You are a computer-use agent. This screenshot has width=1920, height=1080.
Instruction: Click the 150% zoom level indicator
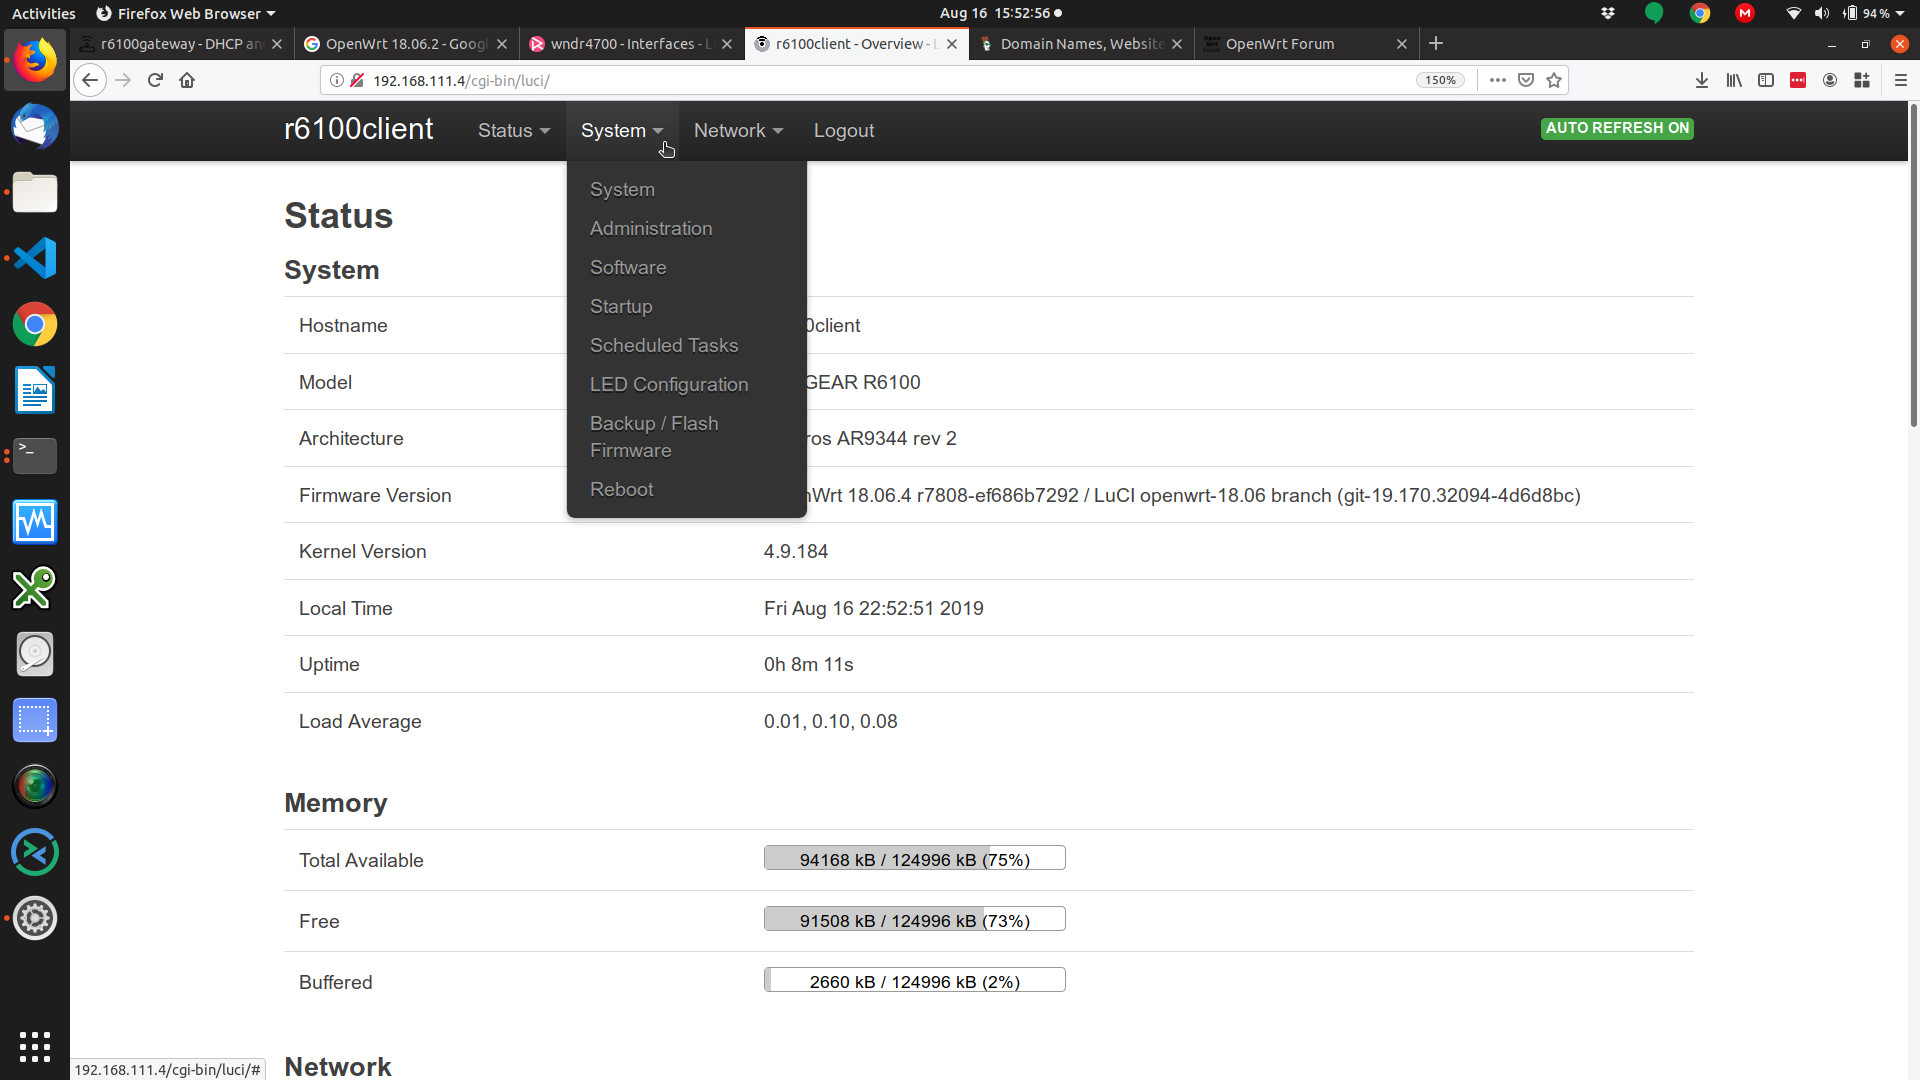(1440, 80)
